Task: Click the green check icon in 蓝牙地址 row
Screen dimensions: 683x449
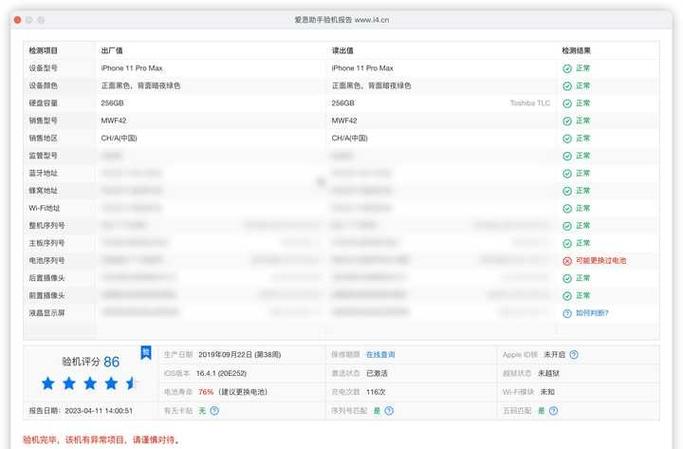Action: click(x=567, y=173)
